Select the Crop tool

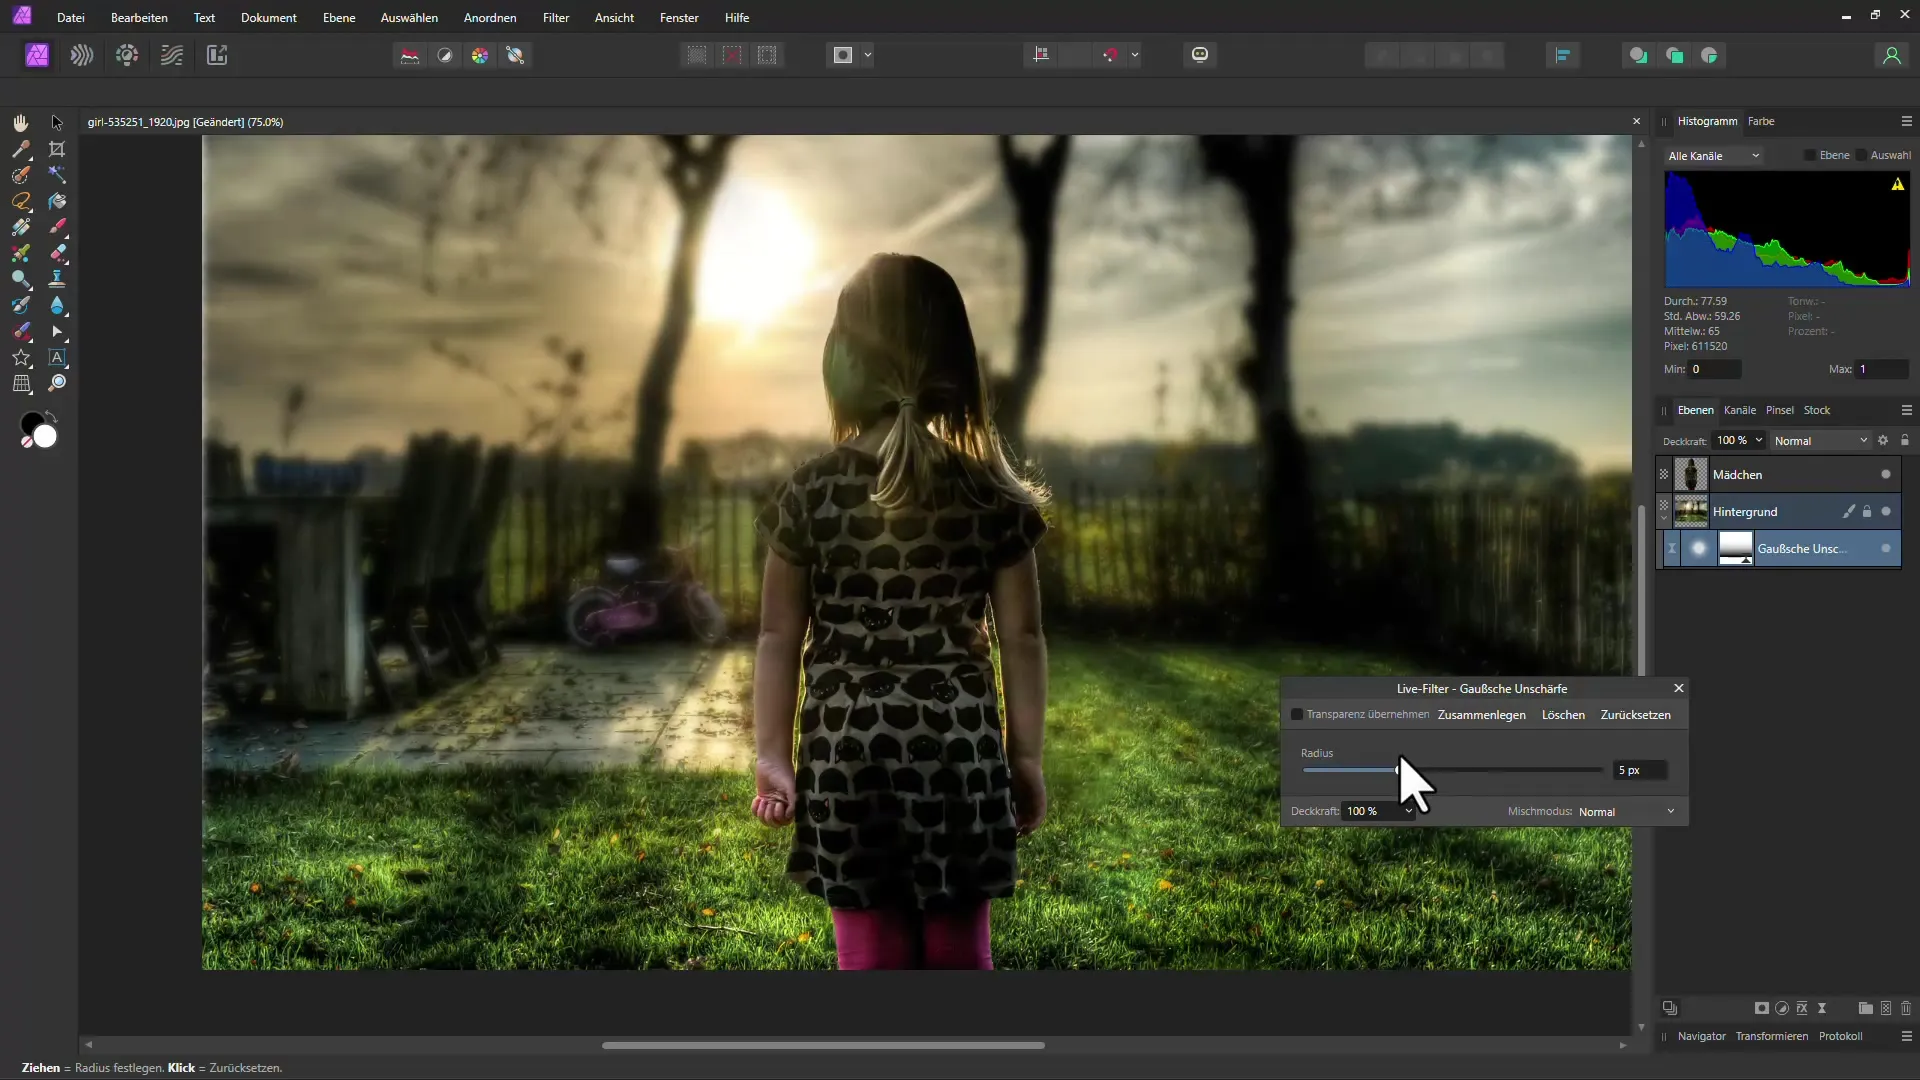[57, 148]
